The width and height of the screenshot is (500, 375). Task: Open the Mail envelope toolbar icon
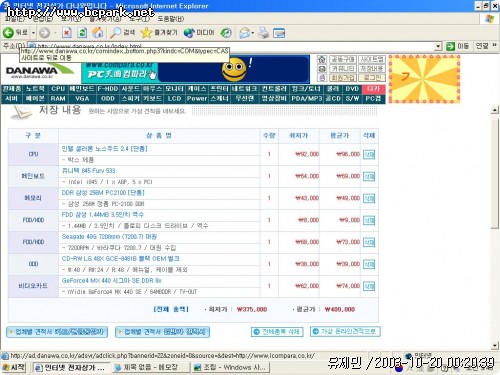245,33
